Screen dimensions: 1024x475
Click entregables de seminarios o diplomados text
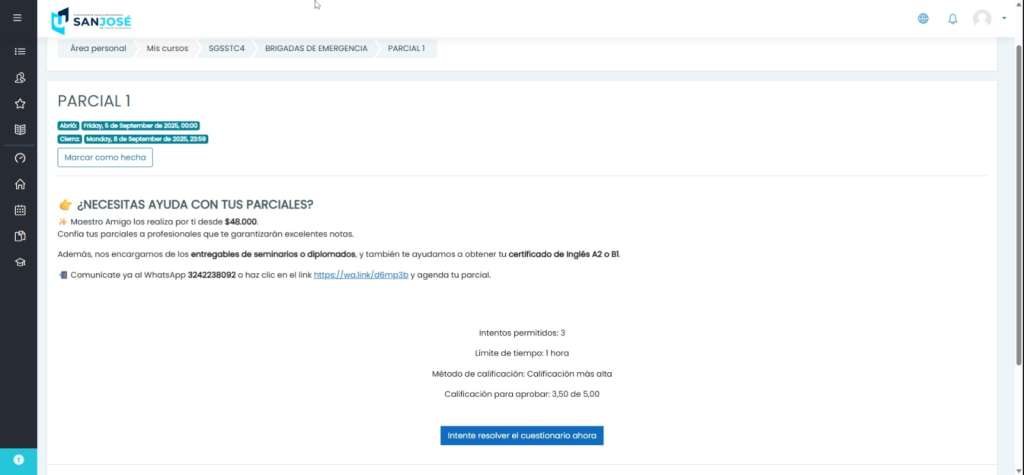click(x=273, y=254)
